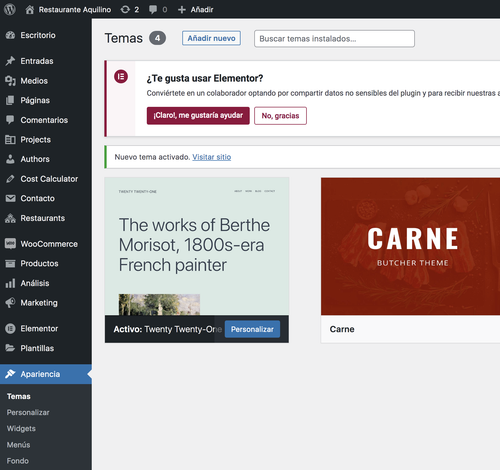Click the Projects icon in sidebar

point(10,140)
